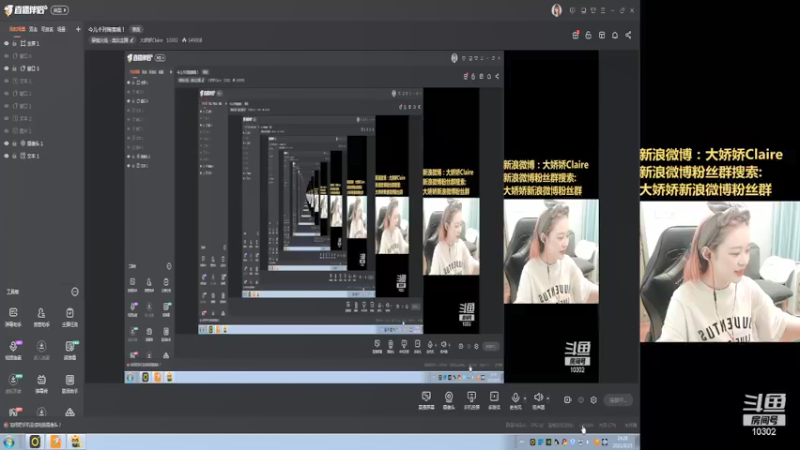Add a screen capture source from bottom toolbar
The height and width of the screenshot is (450, 800).
426,400
